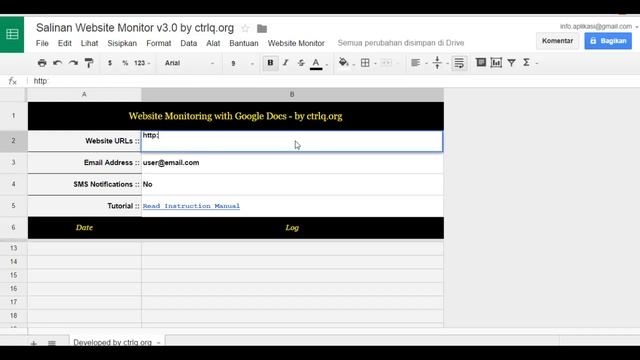Screen dimensions: 640x360
Task: Click the Redo arrow icon
Action: [x=73, y=63]
